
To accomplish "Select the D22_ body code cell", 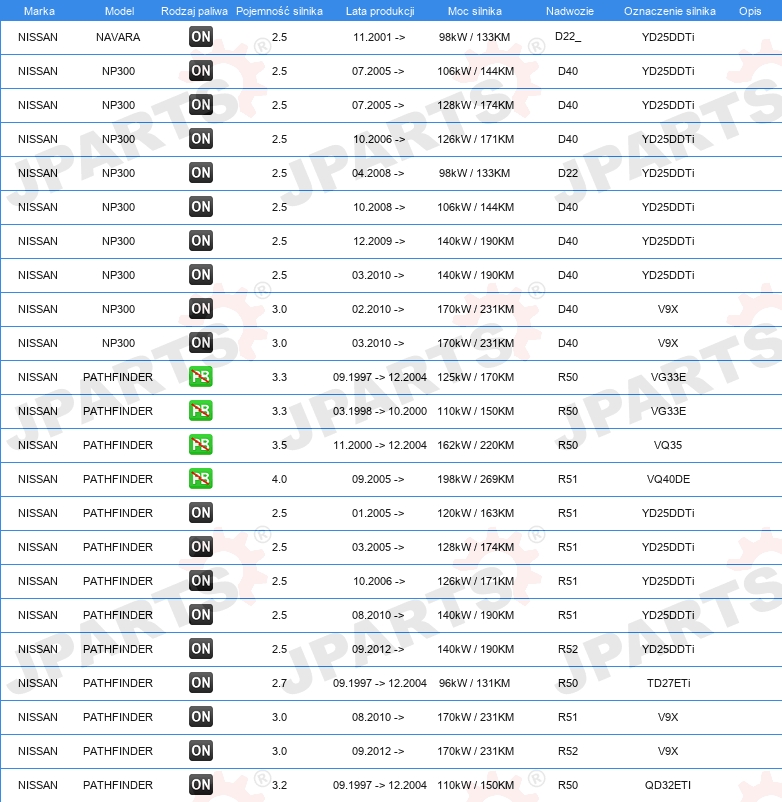I will pos(568,37).
